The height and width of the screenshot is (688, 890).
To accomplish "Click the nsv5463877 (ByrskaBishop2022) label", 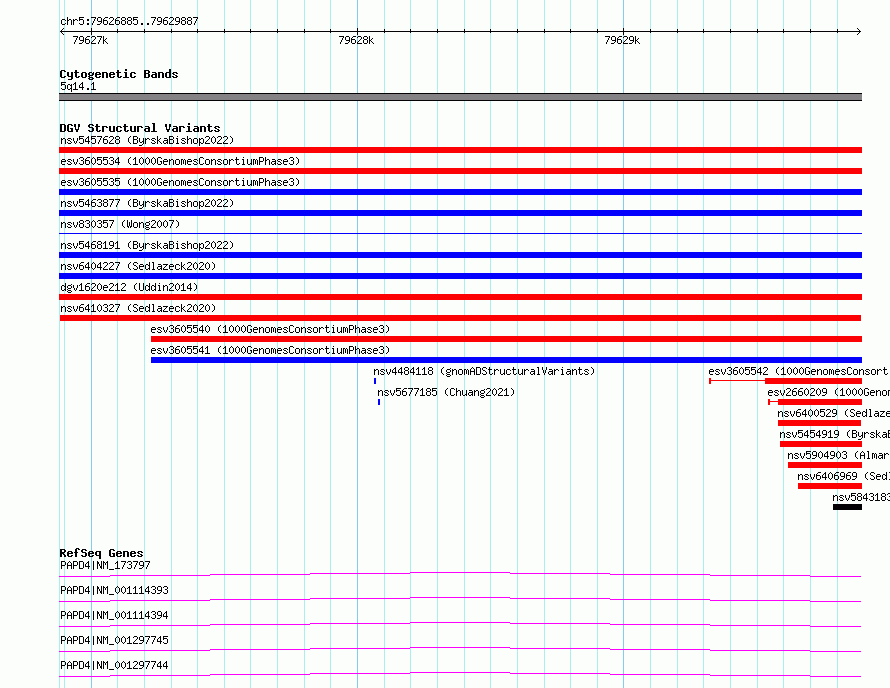I will [x=147, y=203].
